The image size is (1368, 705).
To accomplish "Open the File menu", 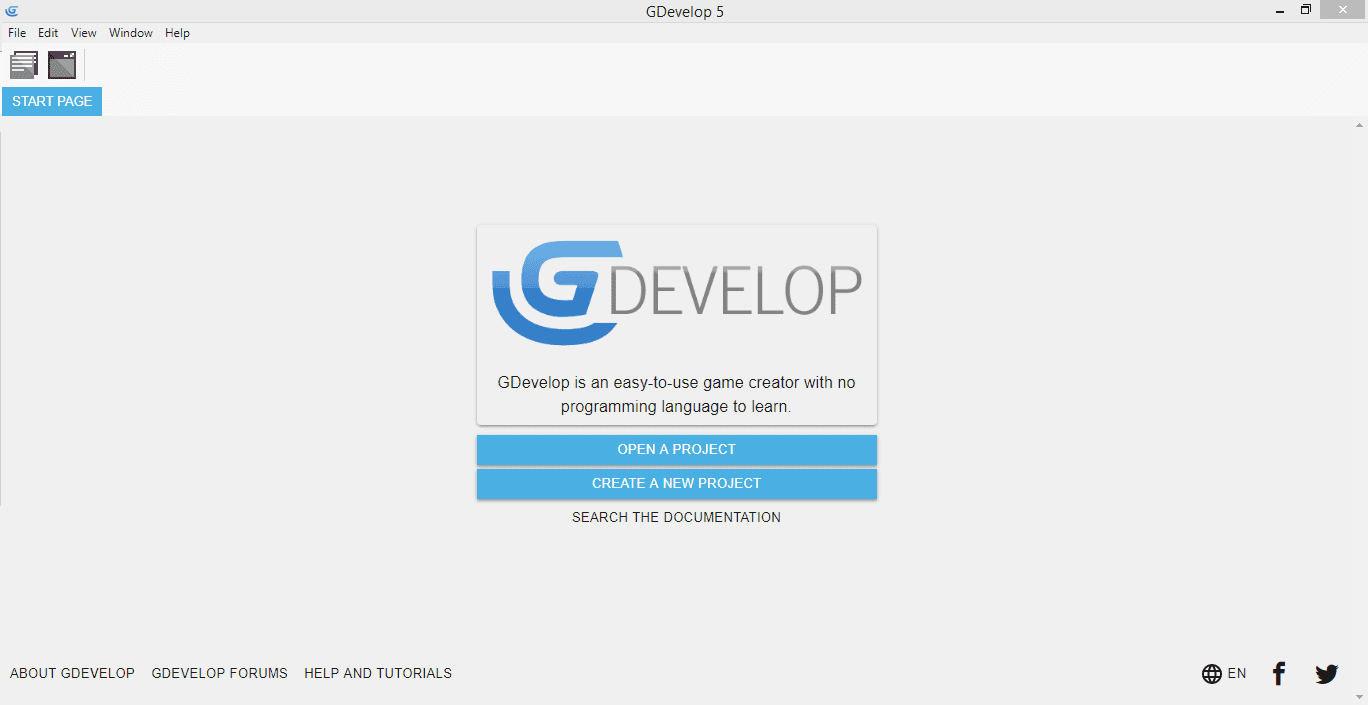I will pyautogui.click(x=17, y=33).
